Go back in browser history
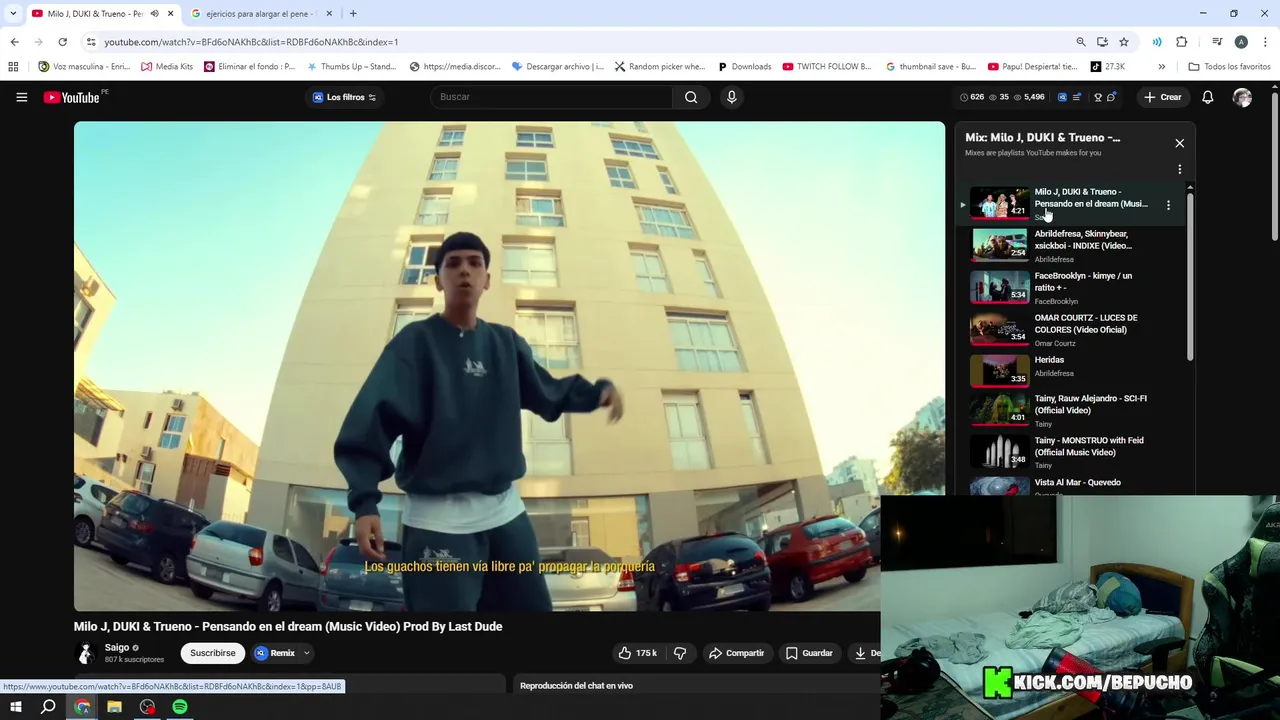Screen dimensions: 1280x720 (14, 42)
